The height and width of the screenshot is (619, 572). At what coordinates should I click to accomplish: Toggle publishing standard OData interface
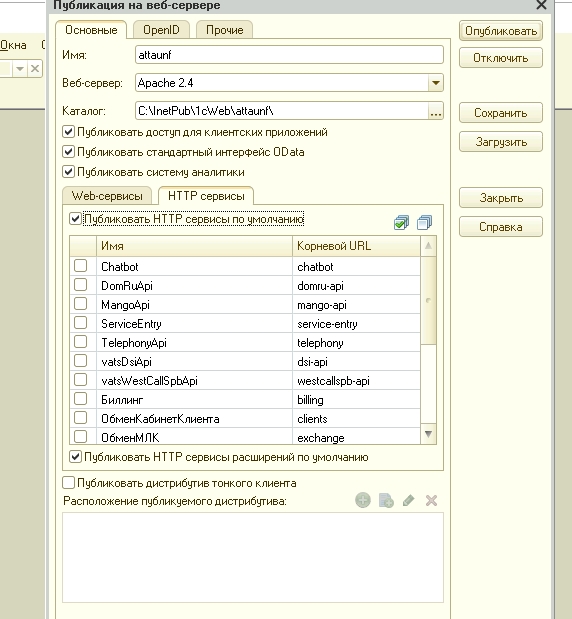(x=68, y=152)
